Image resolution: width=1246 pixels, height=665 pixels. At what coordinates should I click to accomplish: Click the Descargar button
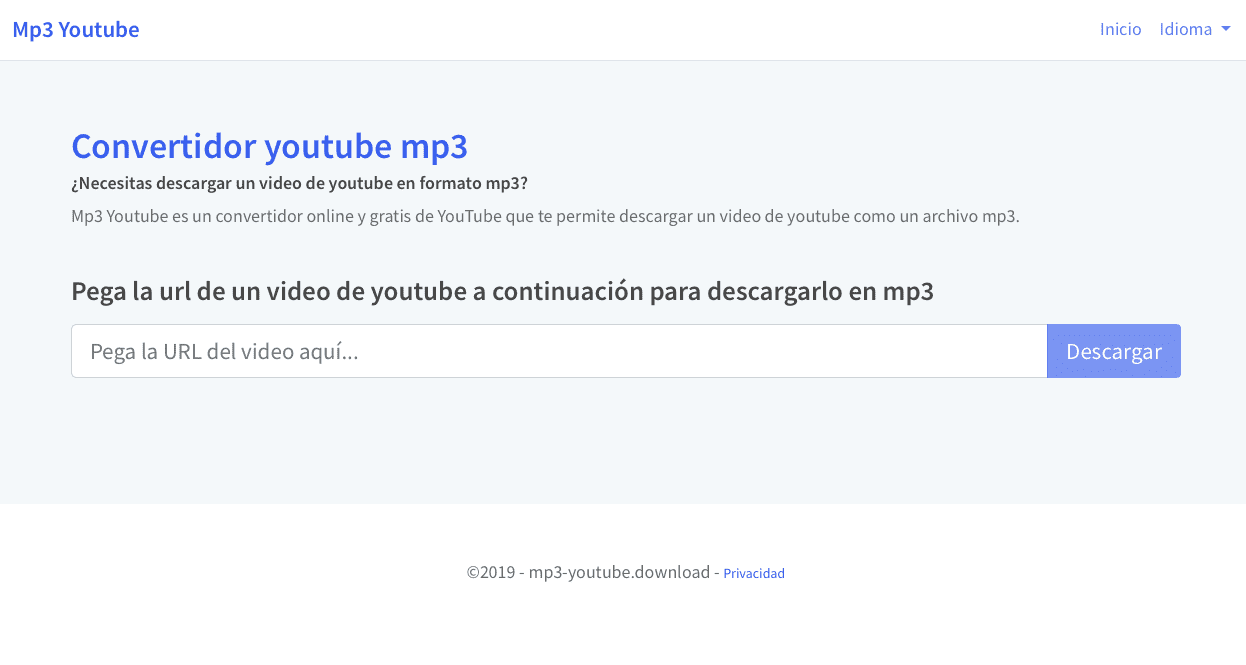(x=1114, y=351)
